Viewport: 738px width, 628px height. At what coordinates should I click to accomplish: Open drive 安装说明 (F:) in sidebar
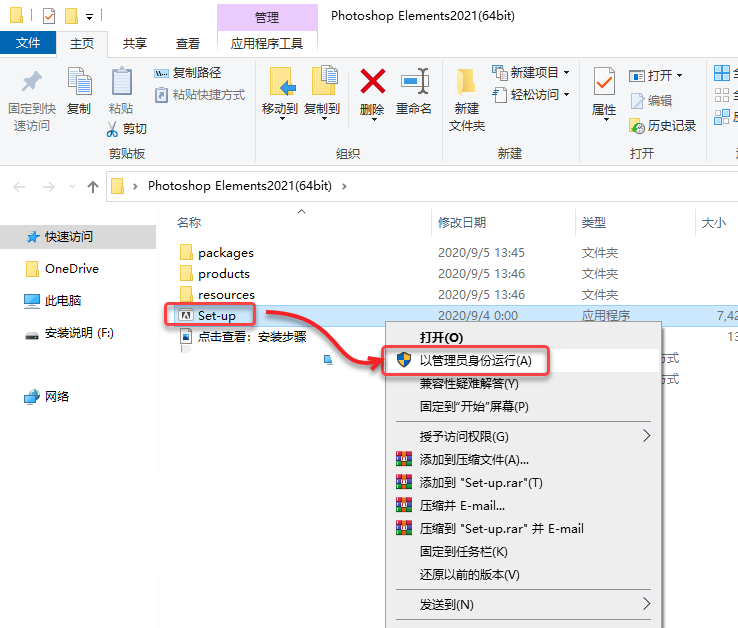(69, 333)
